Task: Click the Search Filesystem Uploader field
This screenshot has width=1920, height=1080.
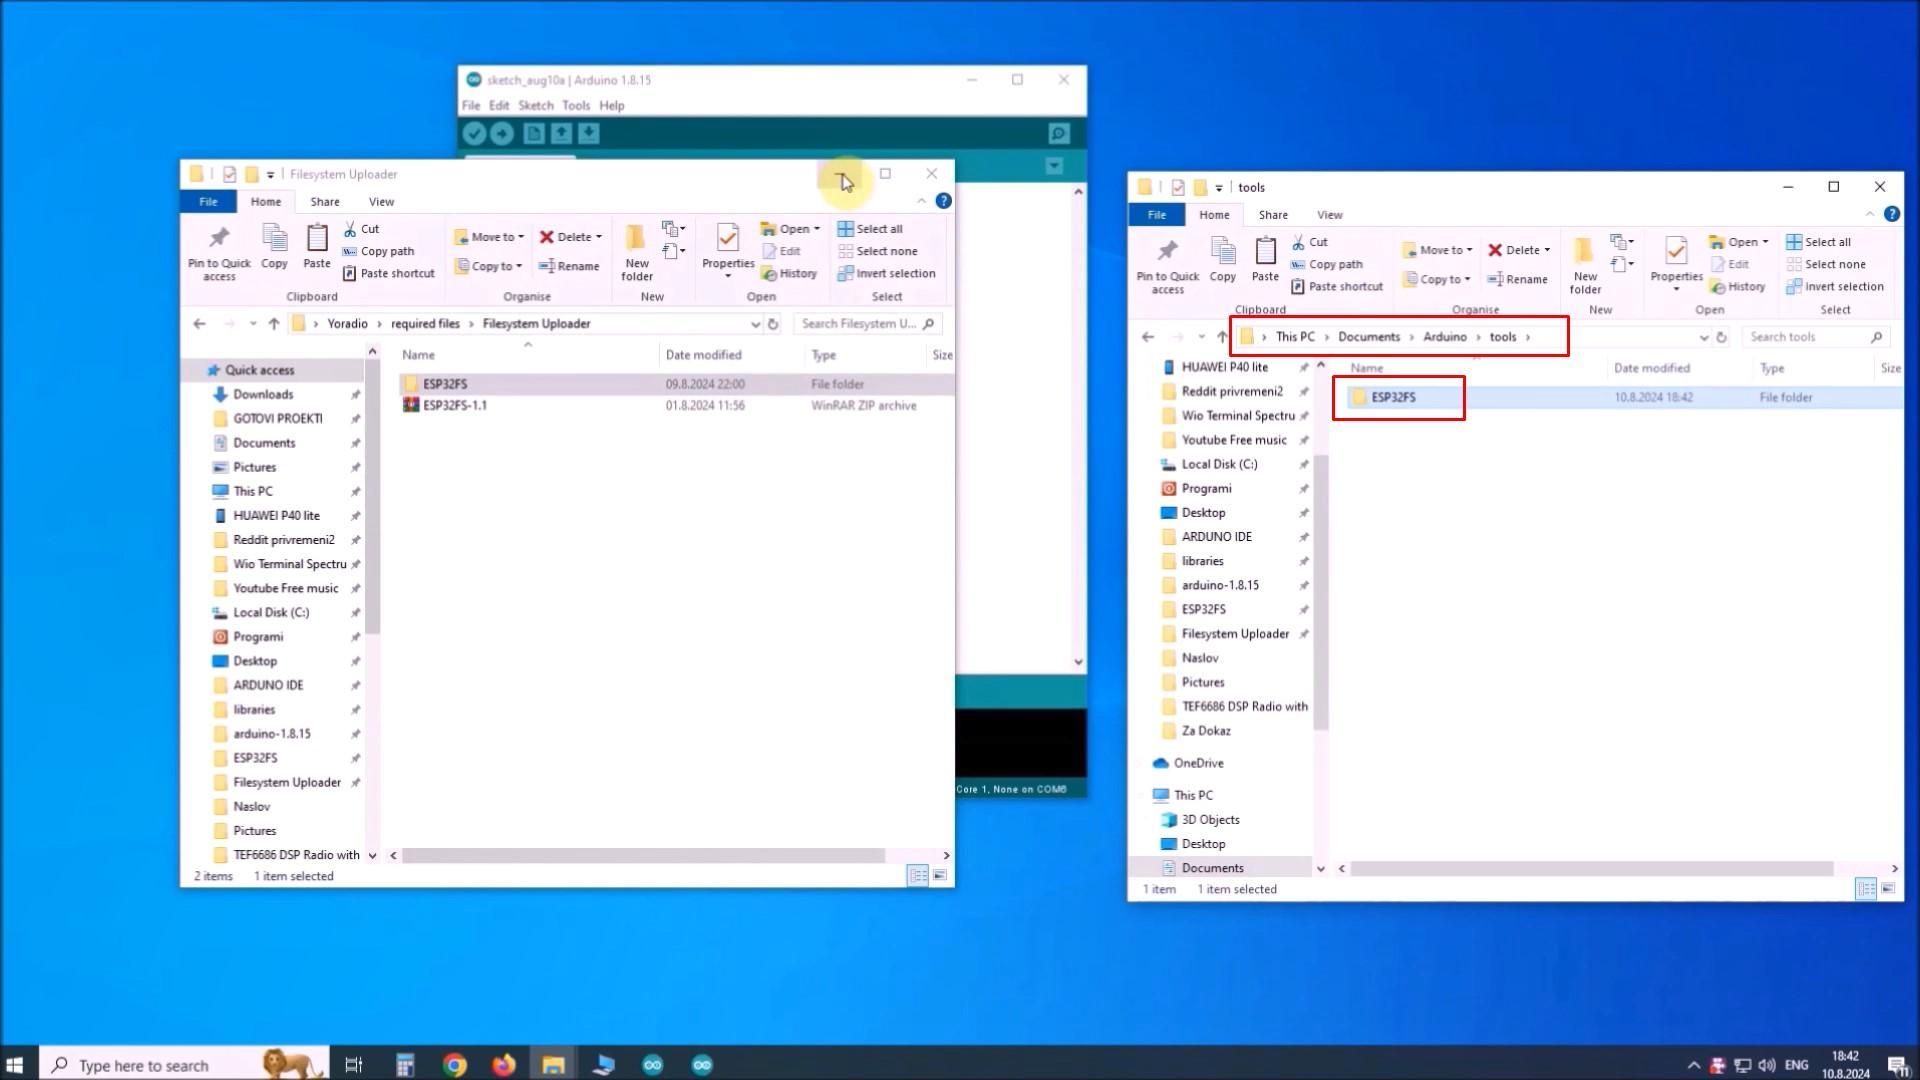Action: coord(864,324)
